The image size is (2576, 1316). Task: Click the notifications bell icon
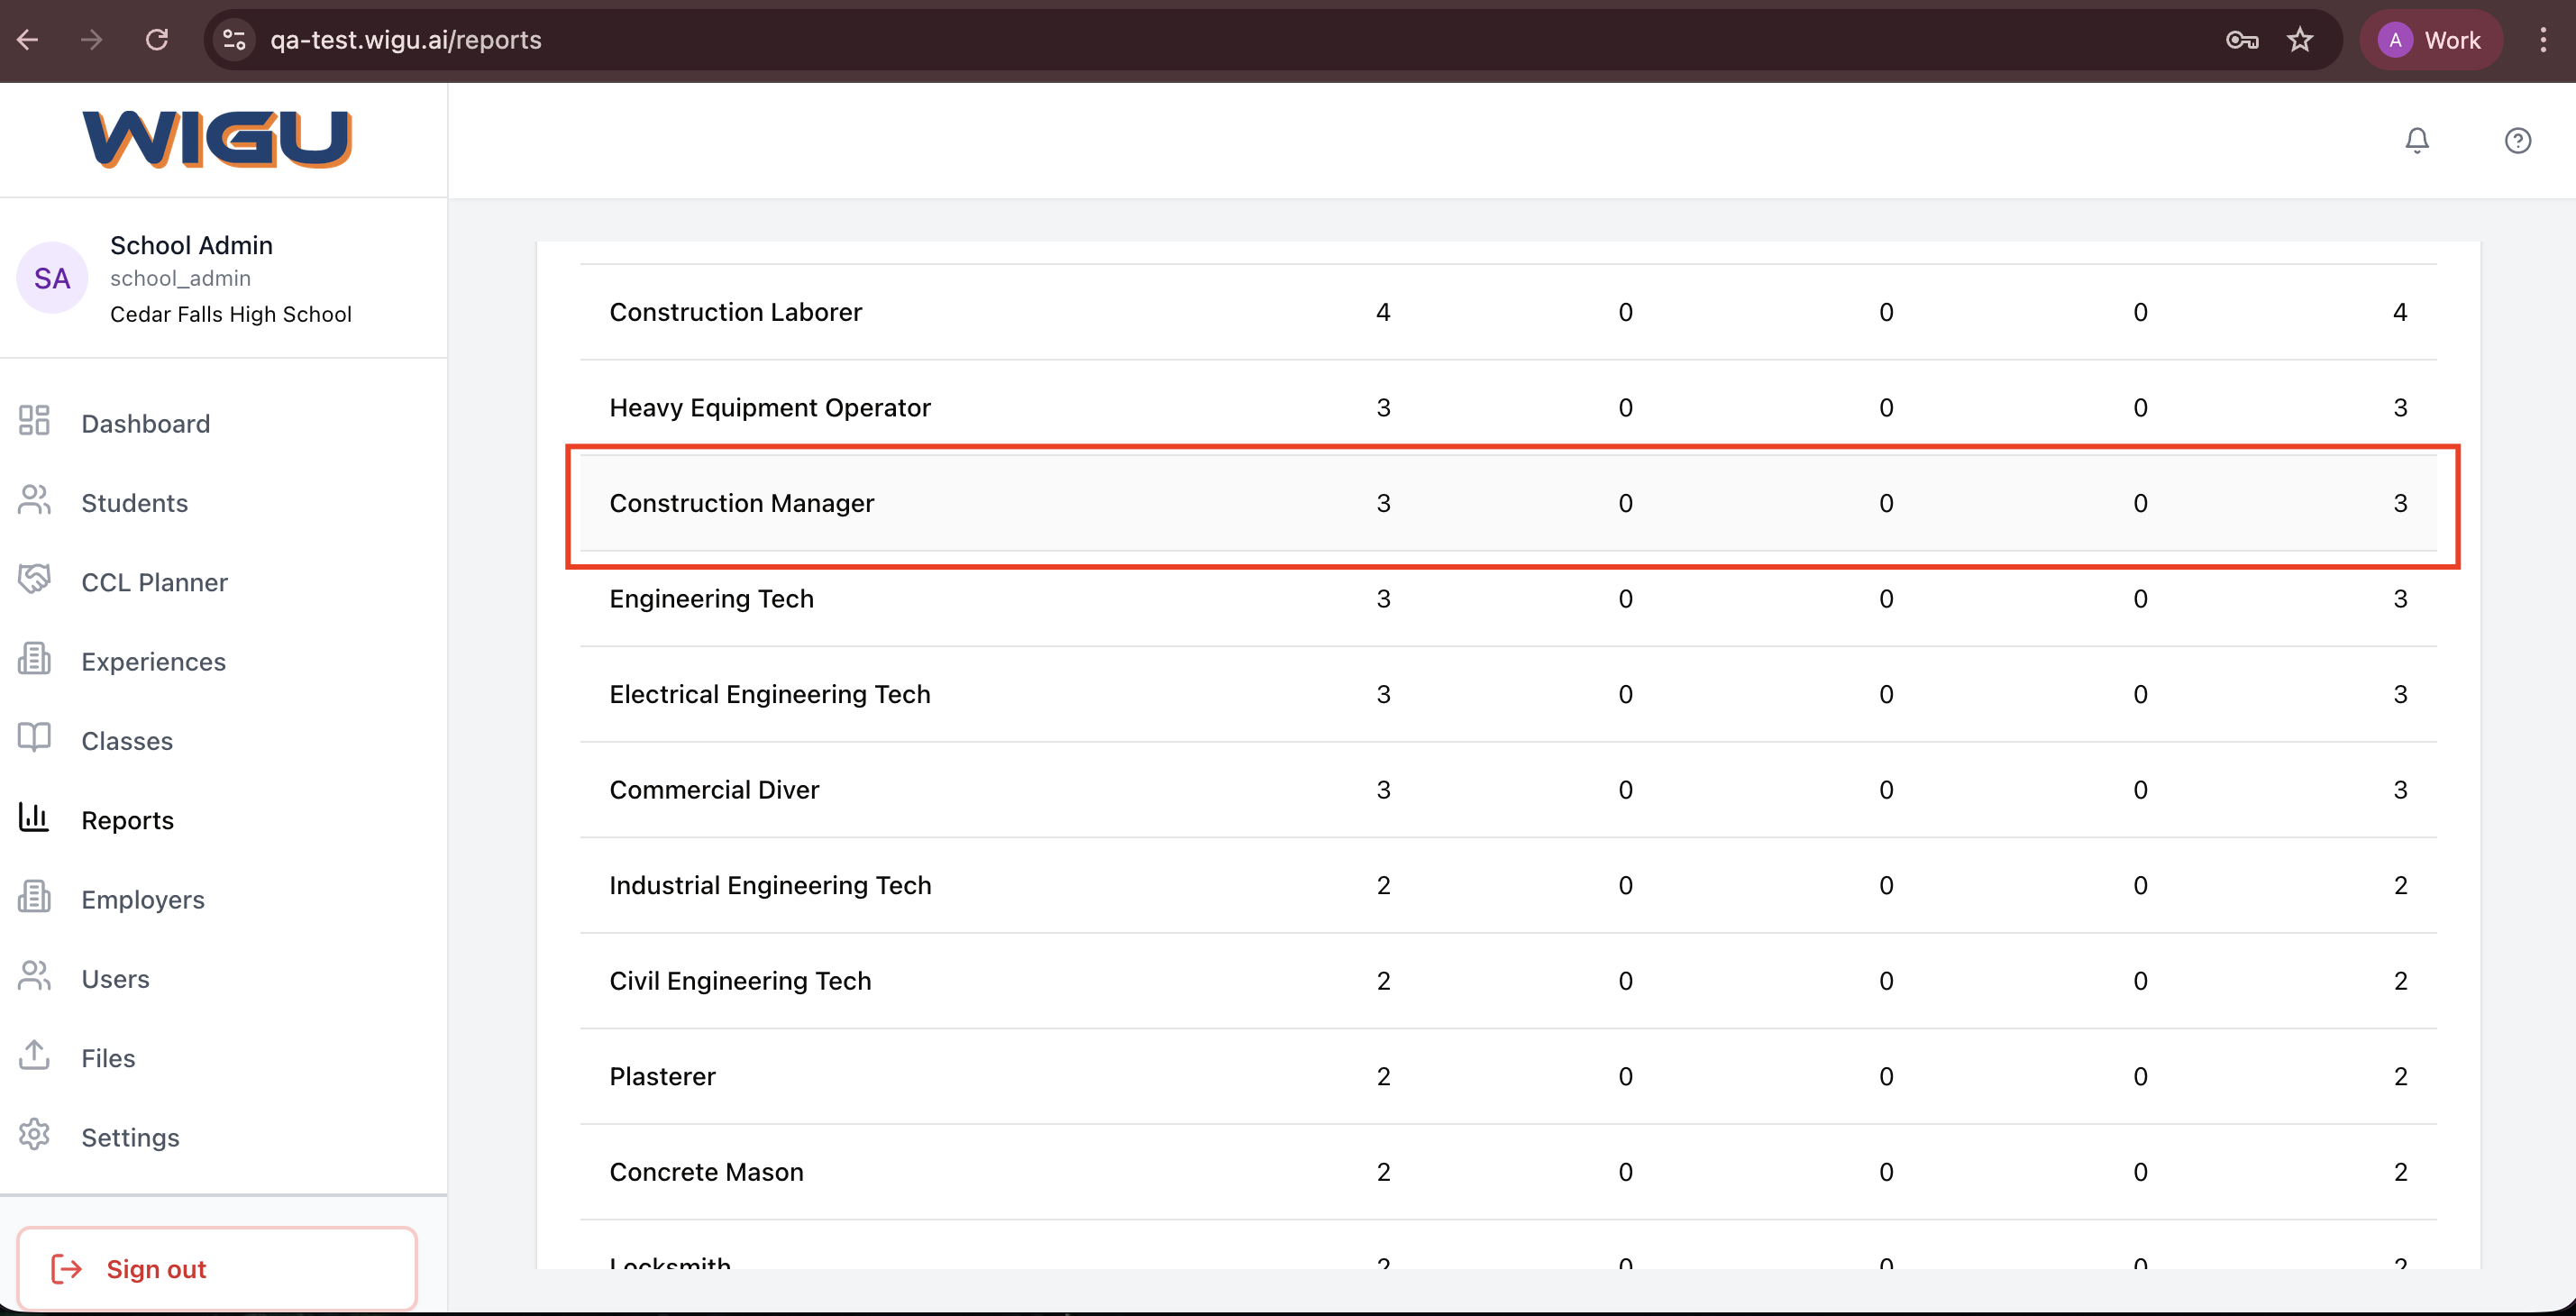(2416, 141)
